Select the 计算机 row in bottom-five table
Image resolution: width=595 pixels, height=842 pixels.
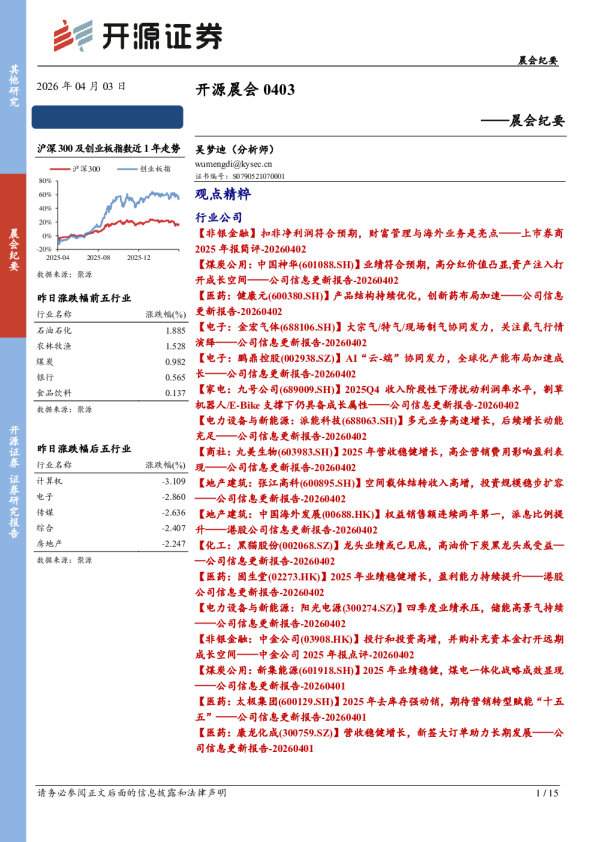pyautogui.click(x=111, y=481)
